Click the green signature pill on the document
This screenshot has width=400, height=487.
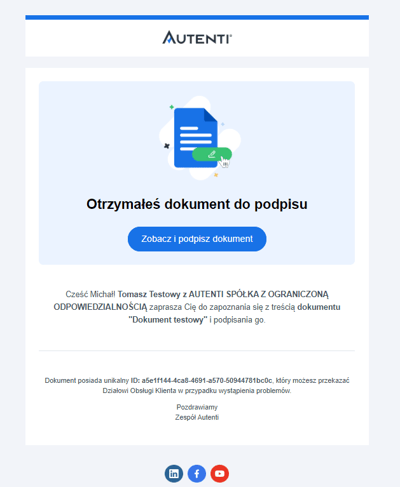[x=212, y=154]
